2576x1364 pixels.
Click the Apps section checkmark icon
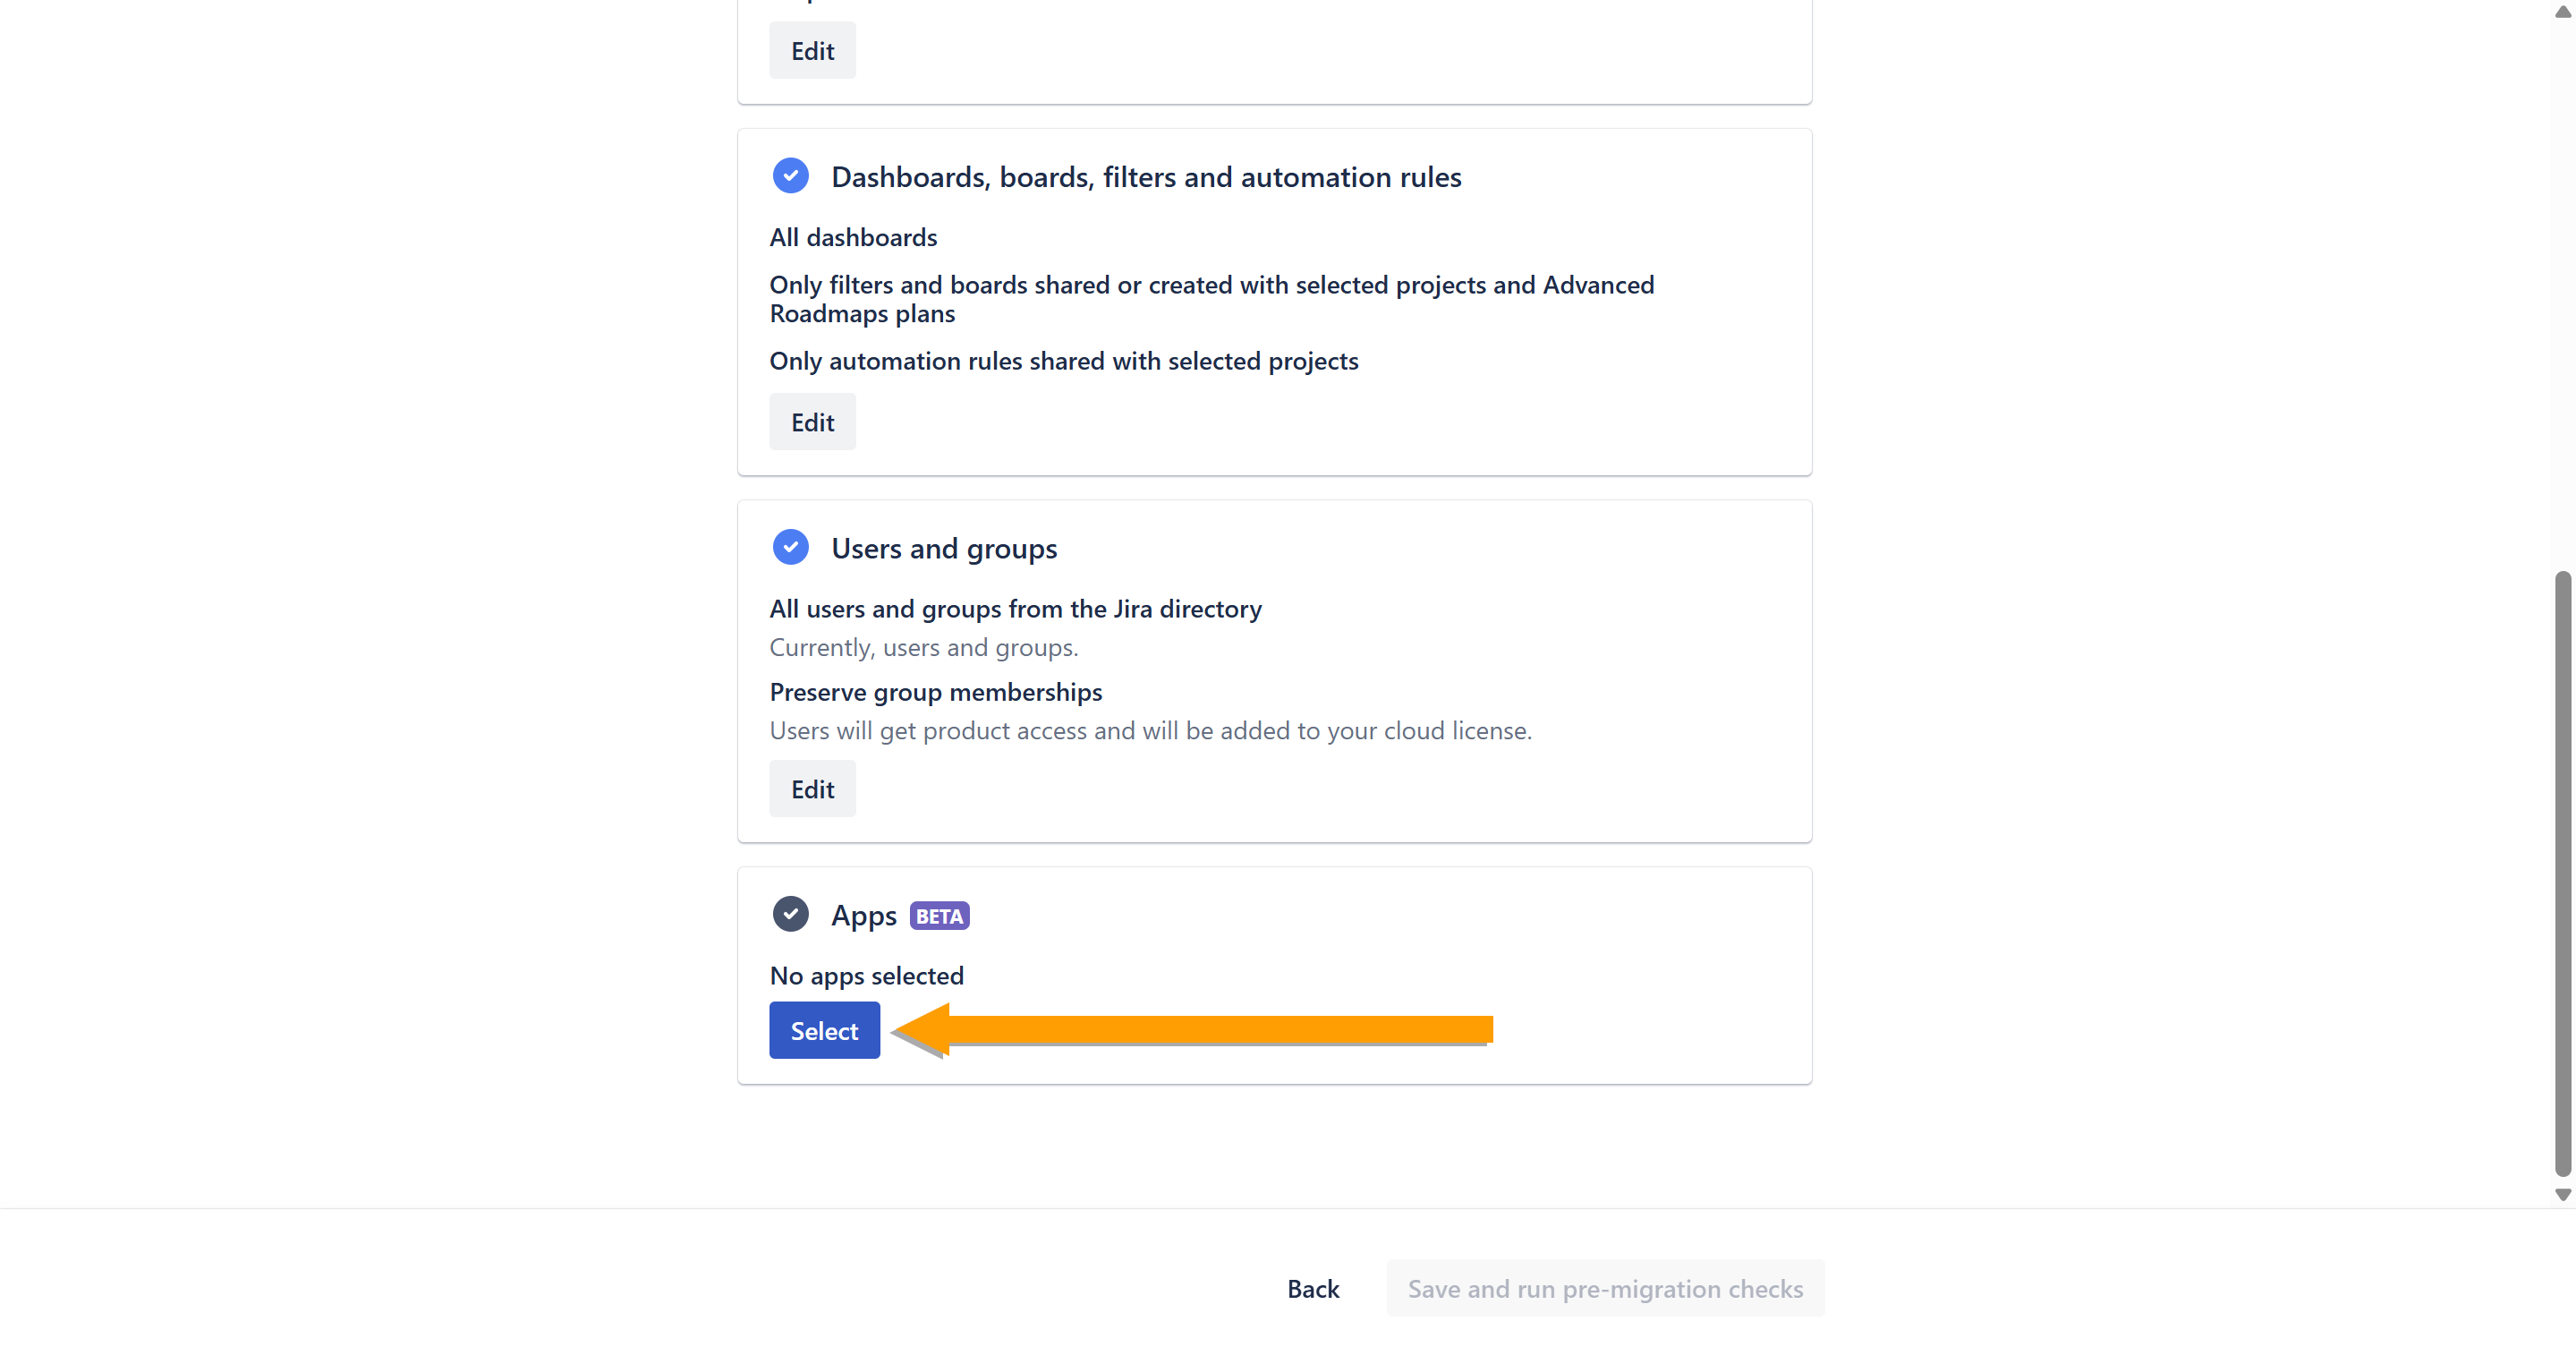tap(790, 914)
